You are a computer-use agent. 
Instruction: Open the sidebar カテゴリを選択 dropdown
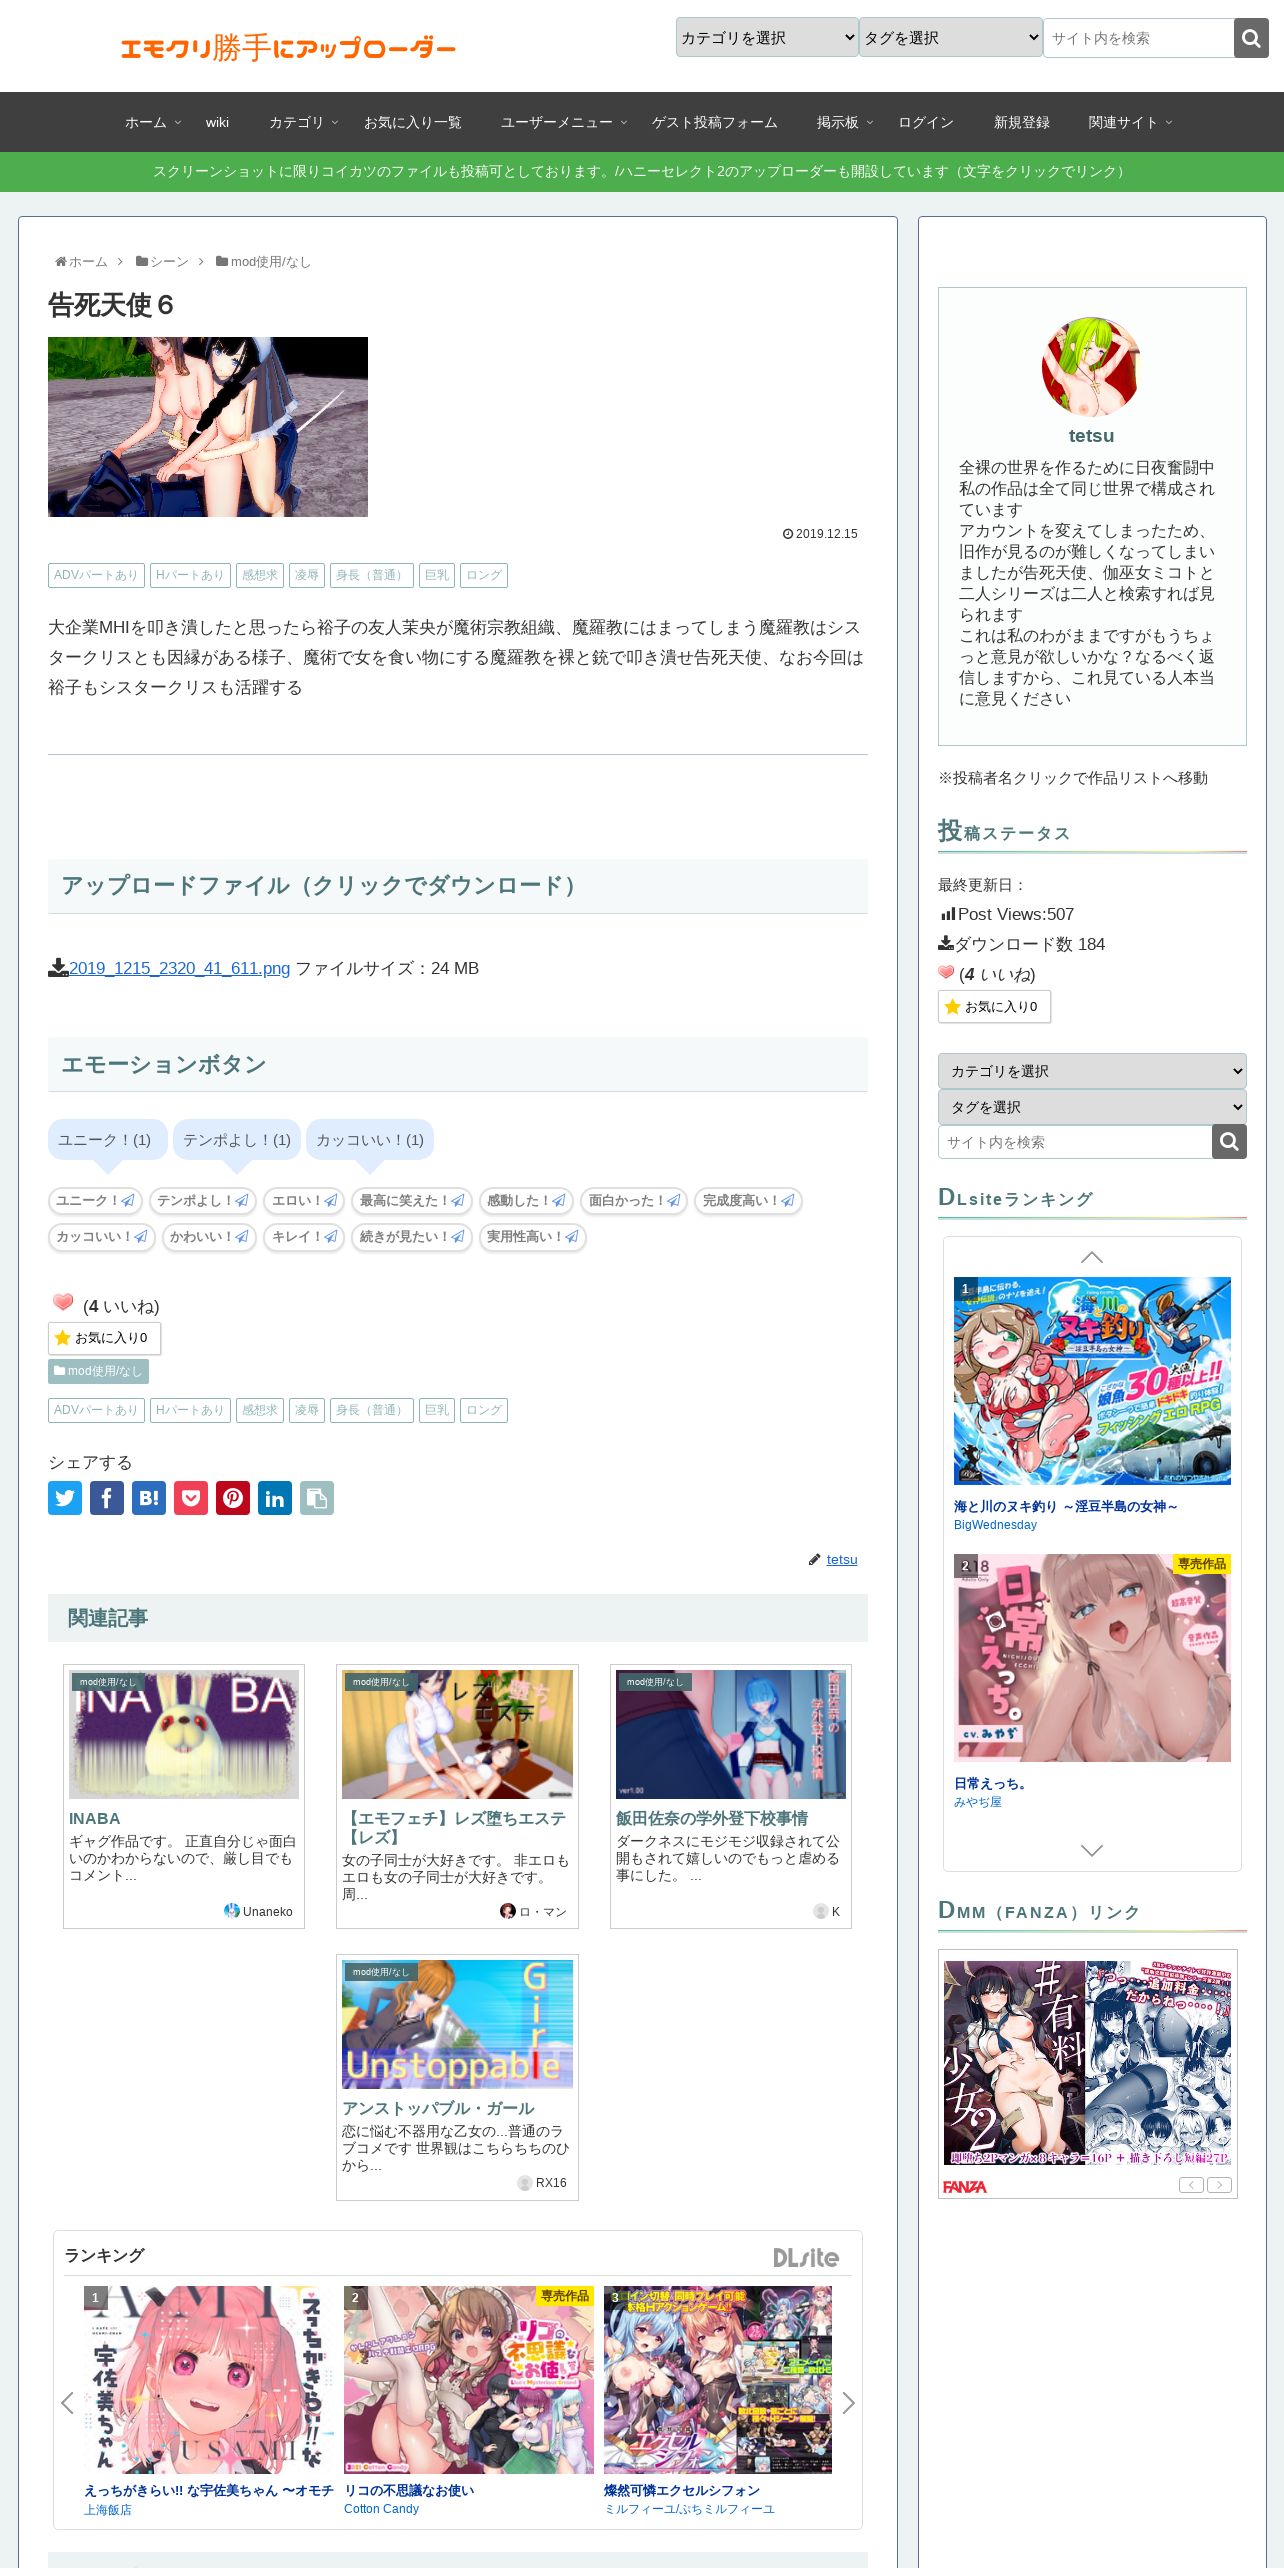(x=1092, y=1071)
